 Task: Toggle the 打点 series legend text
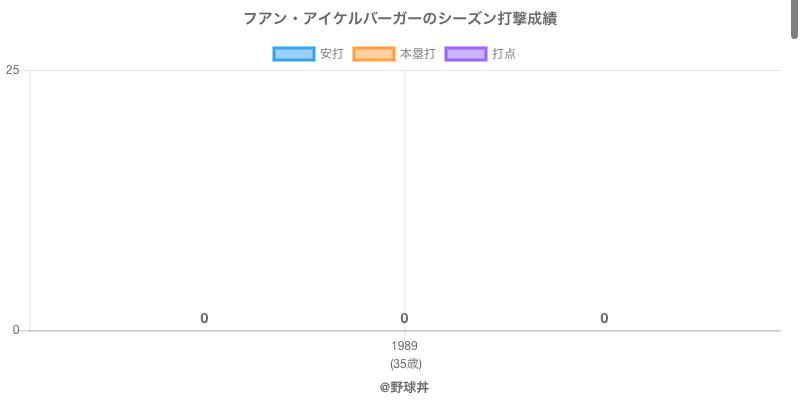point(504,54)
